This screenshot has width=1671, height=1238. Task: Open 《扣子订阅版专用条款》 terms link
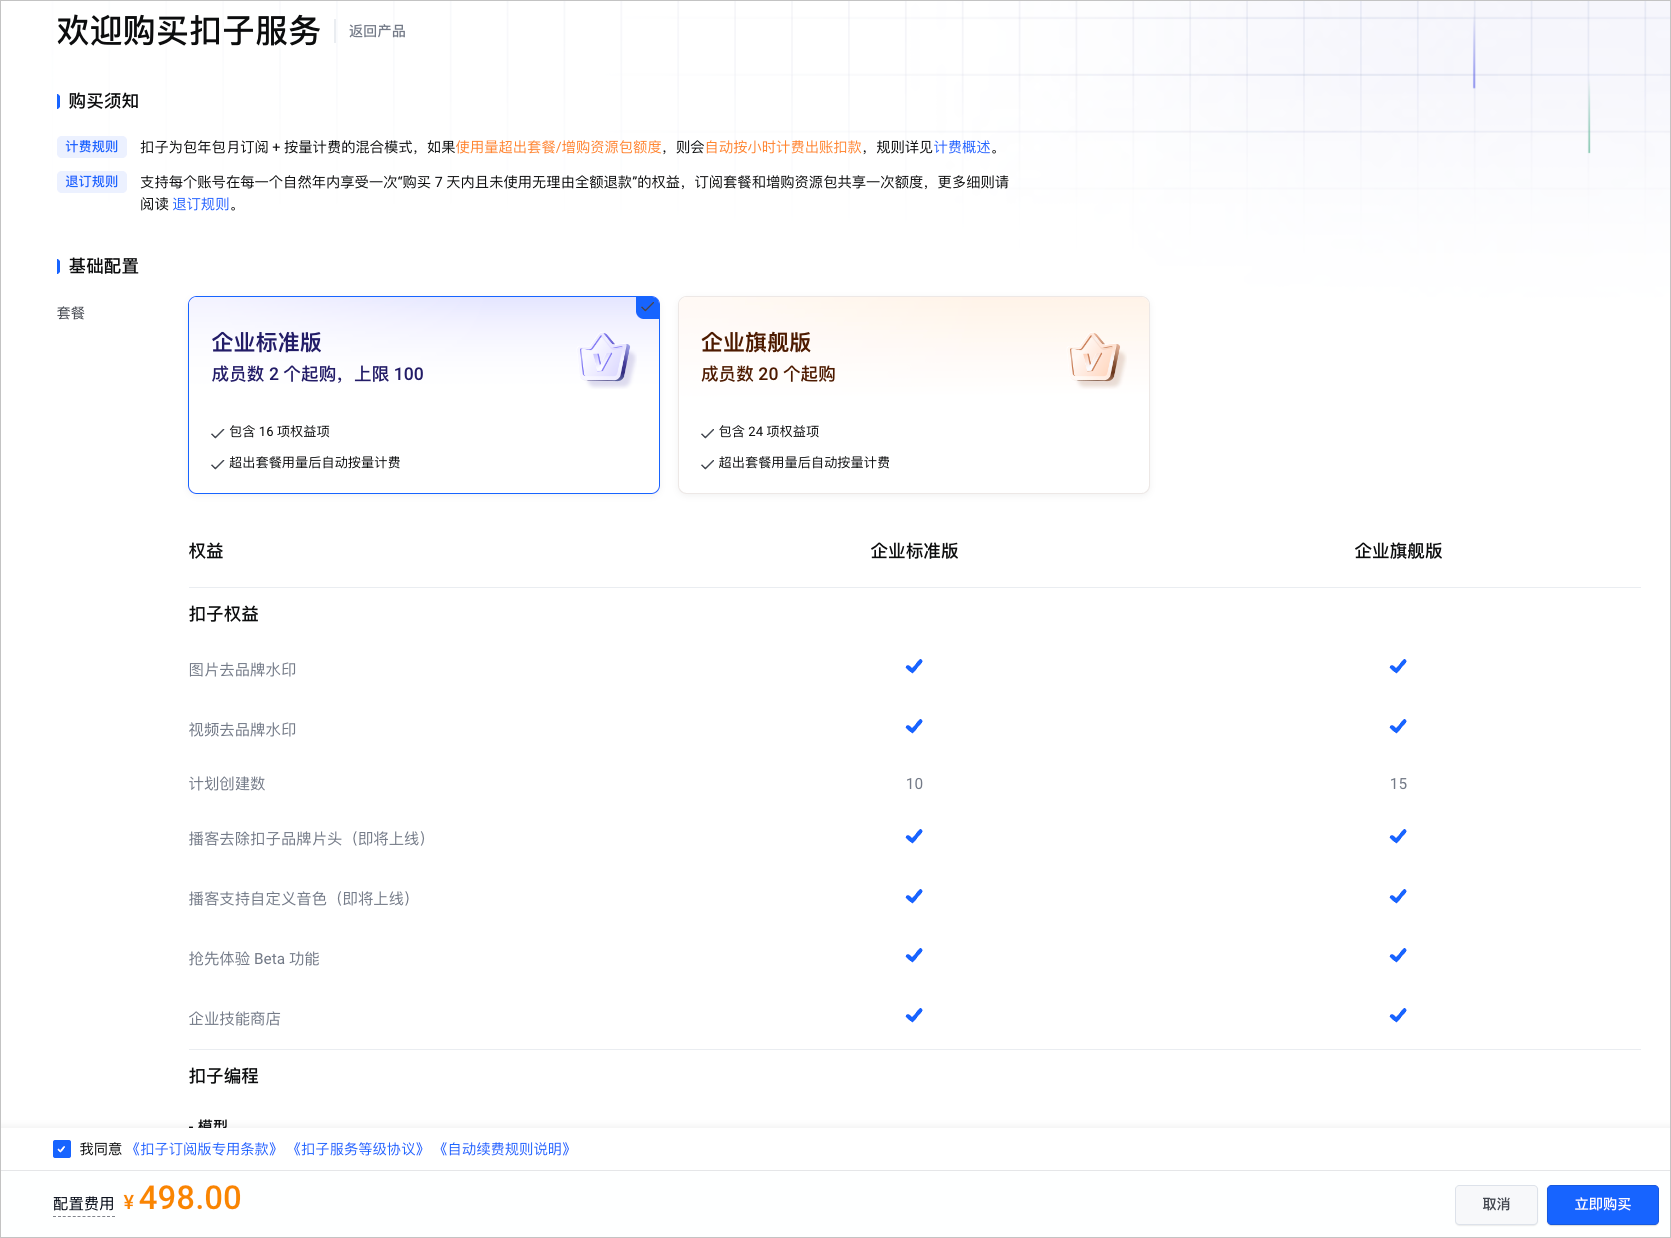(205, 1149)
